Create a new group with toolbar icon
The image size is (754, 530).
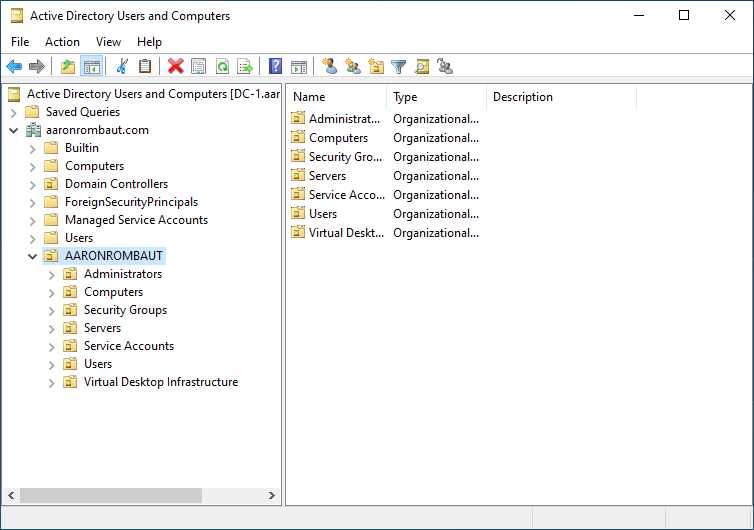pos(353,67)
